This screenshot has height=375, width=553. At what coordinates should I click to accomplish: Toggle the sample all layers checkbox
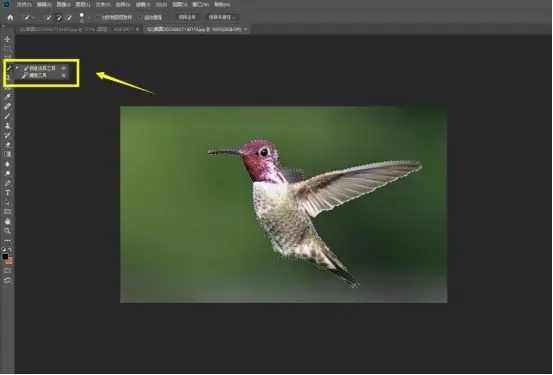coord(98,17)
